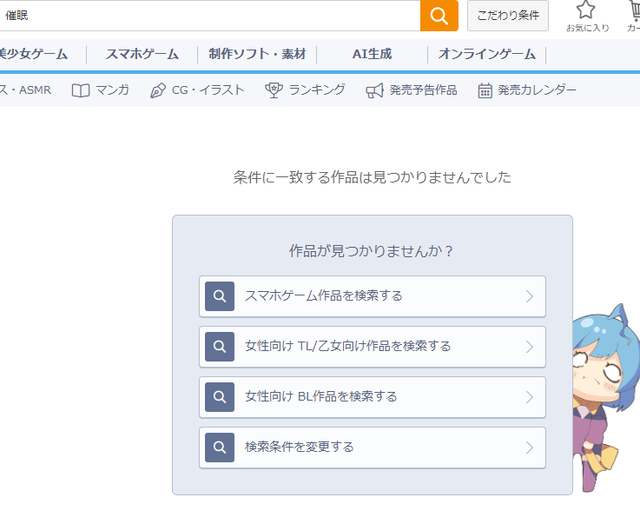640x524 pixels.
Task: Select 検索条件を変更する option
Action: coord(372,448)
